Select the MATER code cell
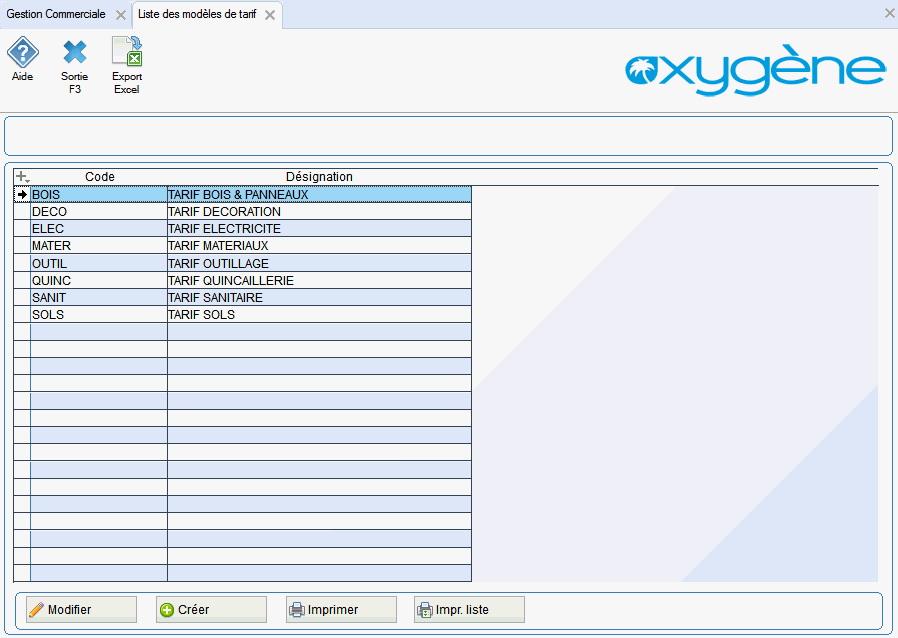This screenshot has height=638, width=898. pos(99,246)
